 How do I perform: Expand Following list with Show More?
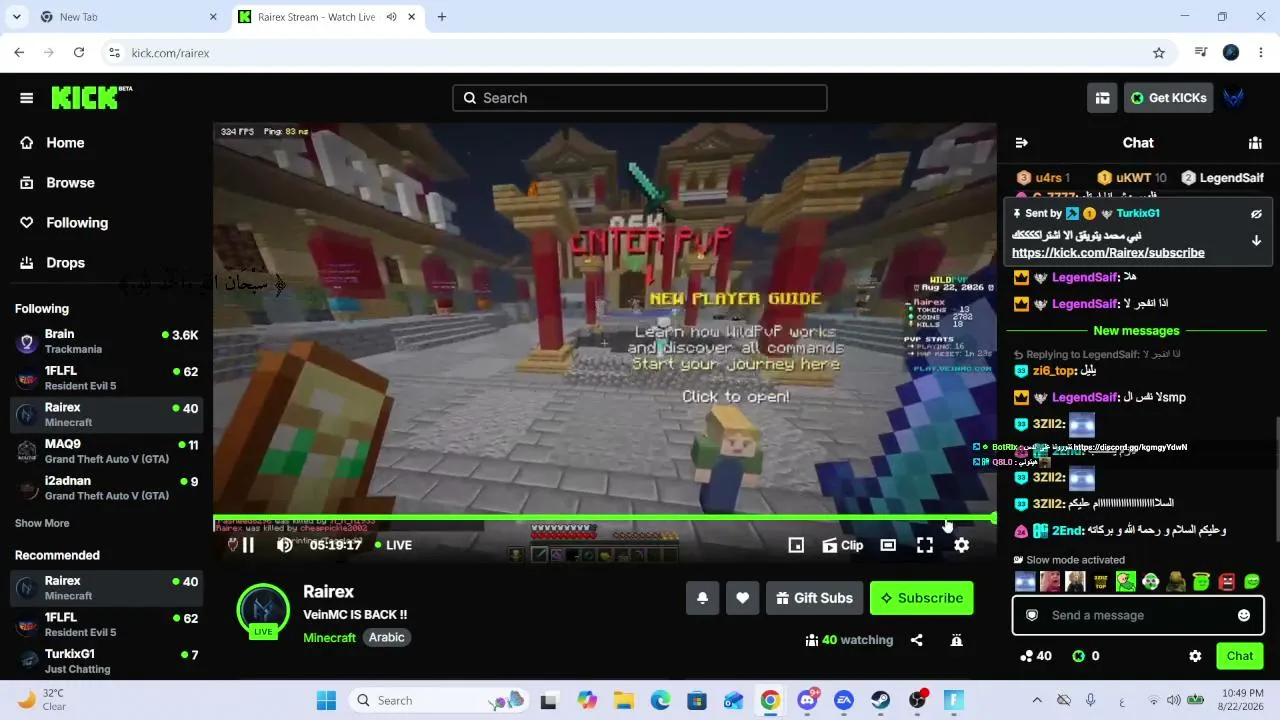pyautogui.click(x=42, y=523)
